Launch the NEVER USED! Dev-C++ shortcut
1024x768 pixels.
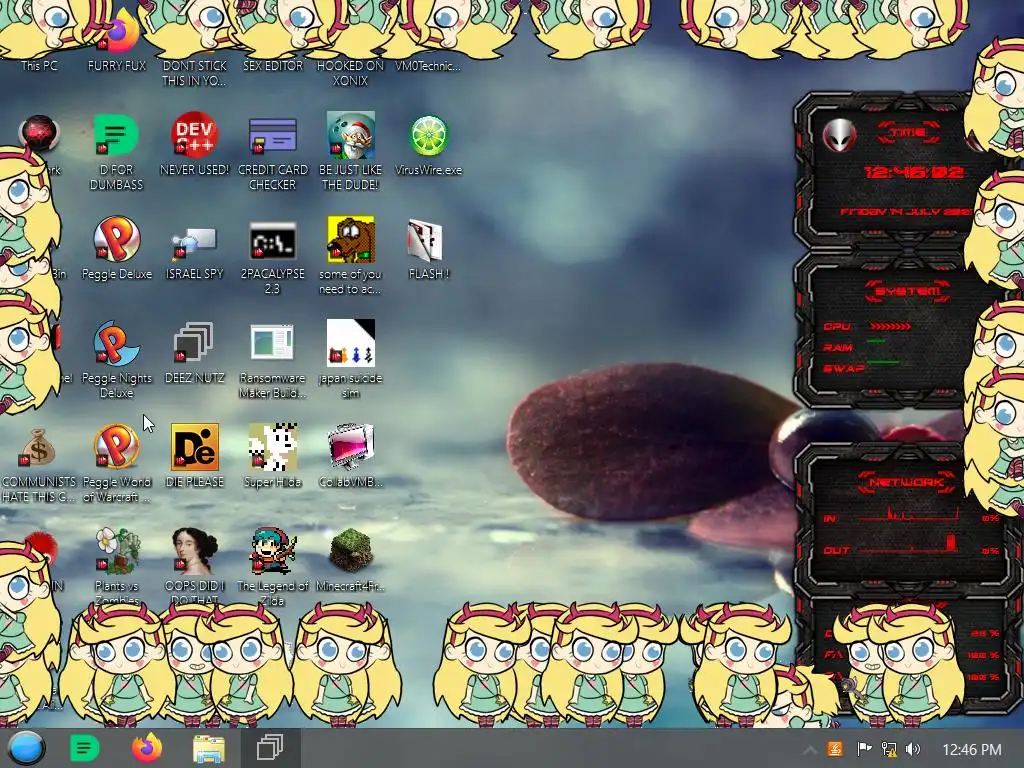(194, 135)
